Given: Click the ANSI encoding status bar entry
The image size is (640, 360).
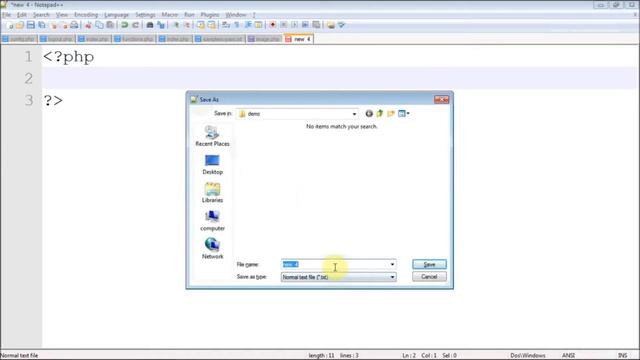Looking at the screenshot, I should [568, 356].
